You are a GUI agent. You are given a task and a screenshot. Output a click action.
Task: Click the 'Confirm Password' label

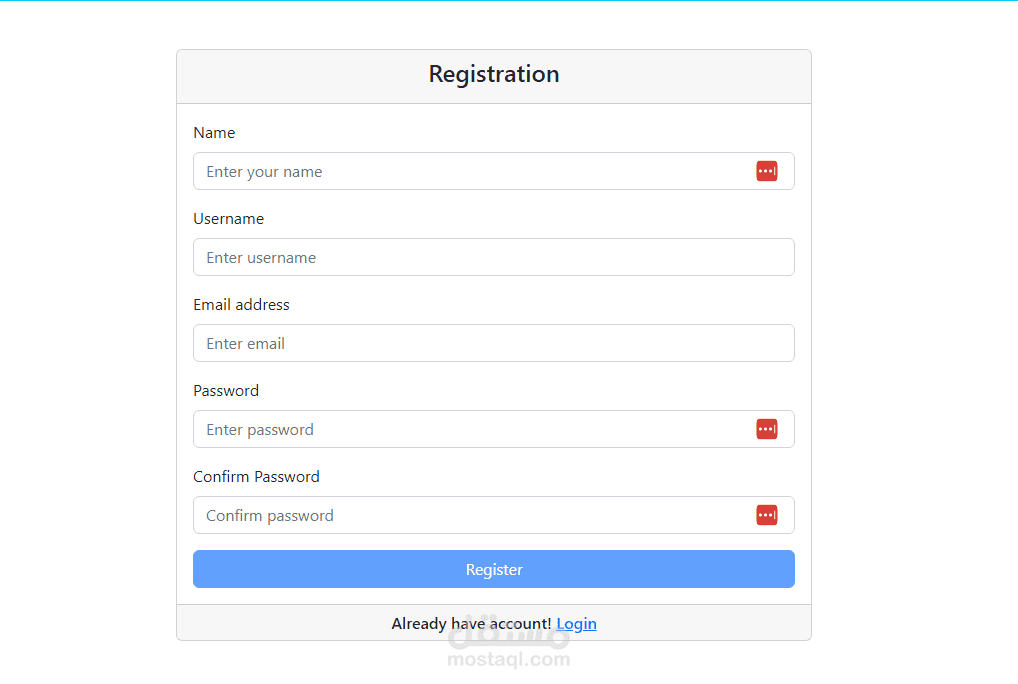pyautogui.click(x=256, y=477)
